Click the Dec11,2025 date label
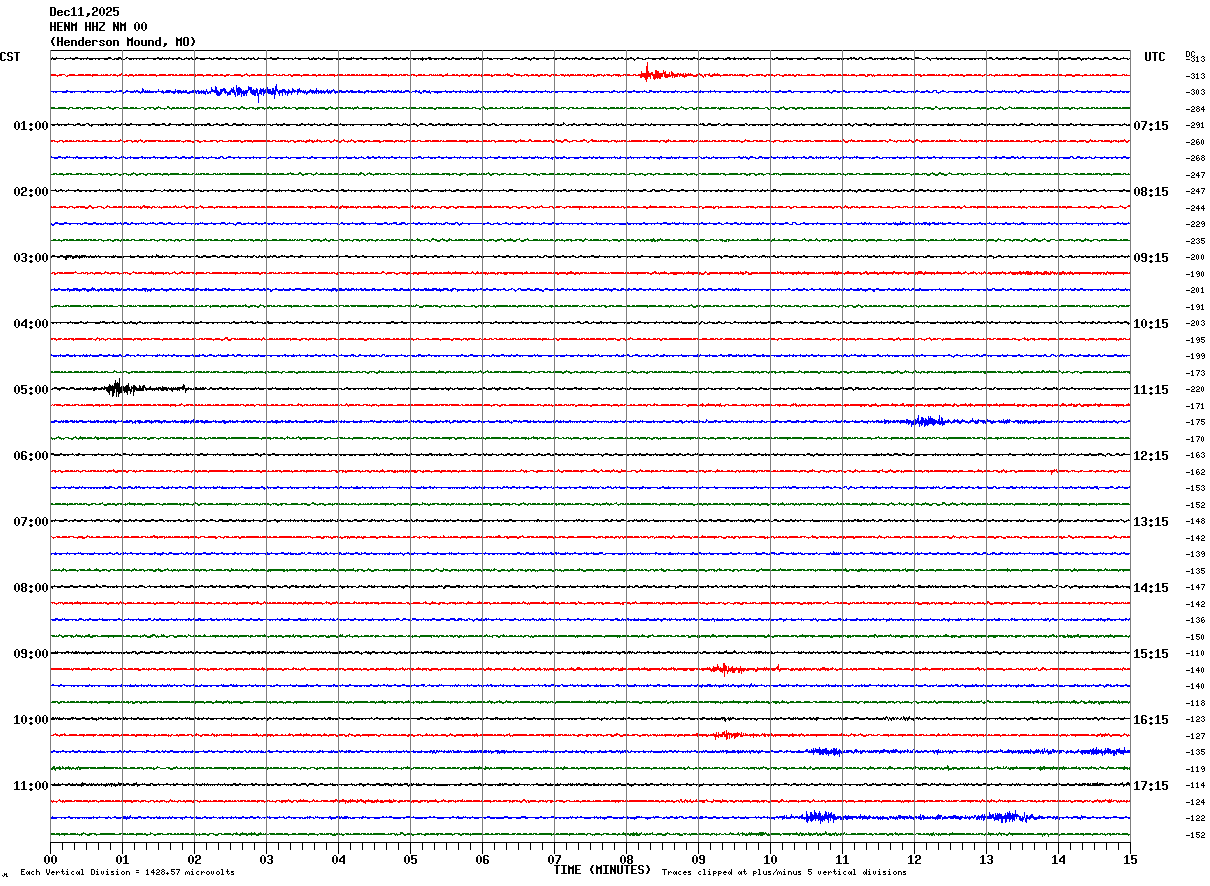1210x886 pixels. [x=84, y=12]
